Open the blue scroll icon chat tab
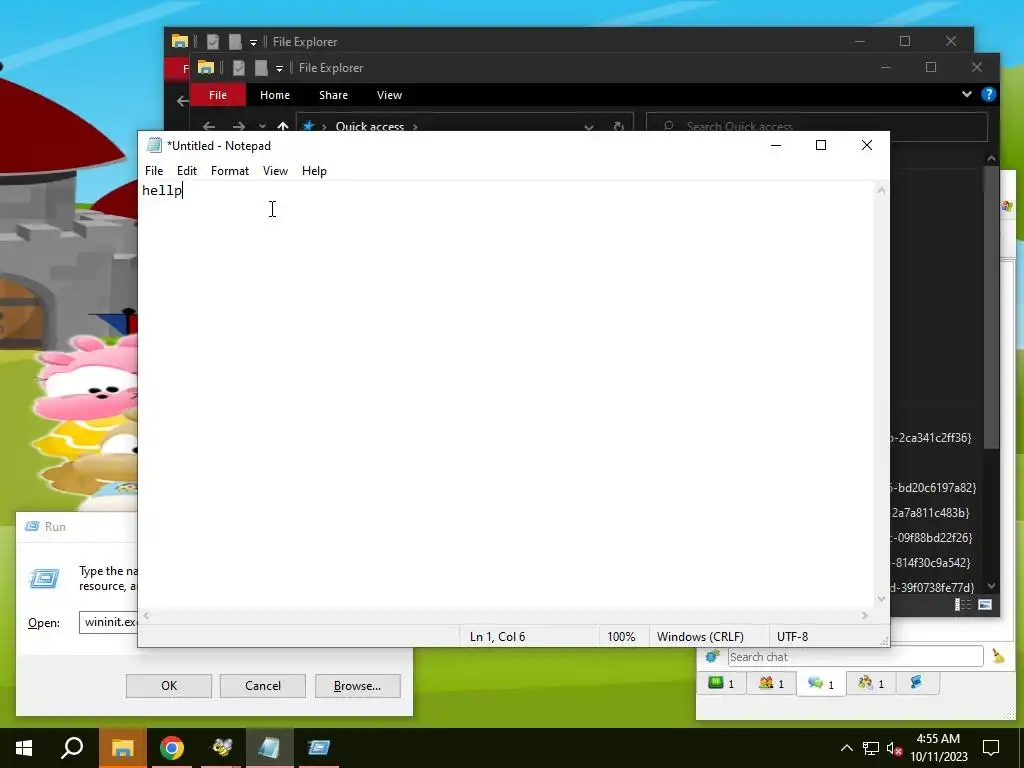This screenshot has height=768, width=1024. pyautogui.click(x=916, y=682)
